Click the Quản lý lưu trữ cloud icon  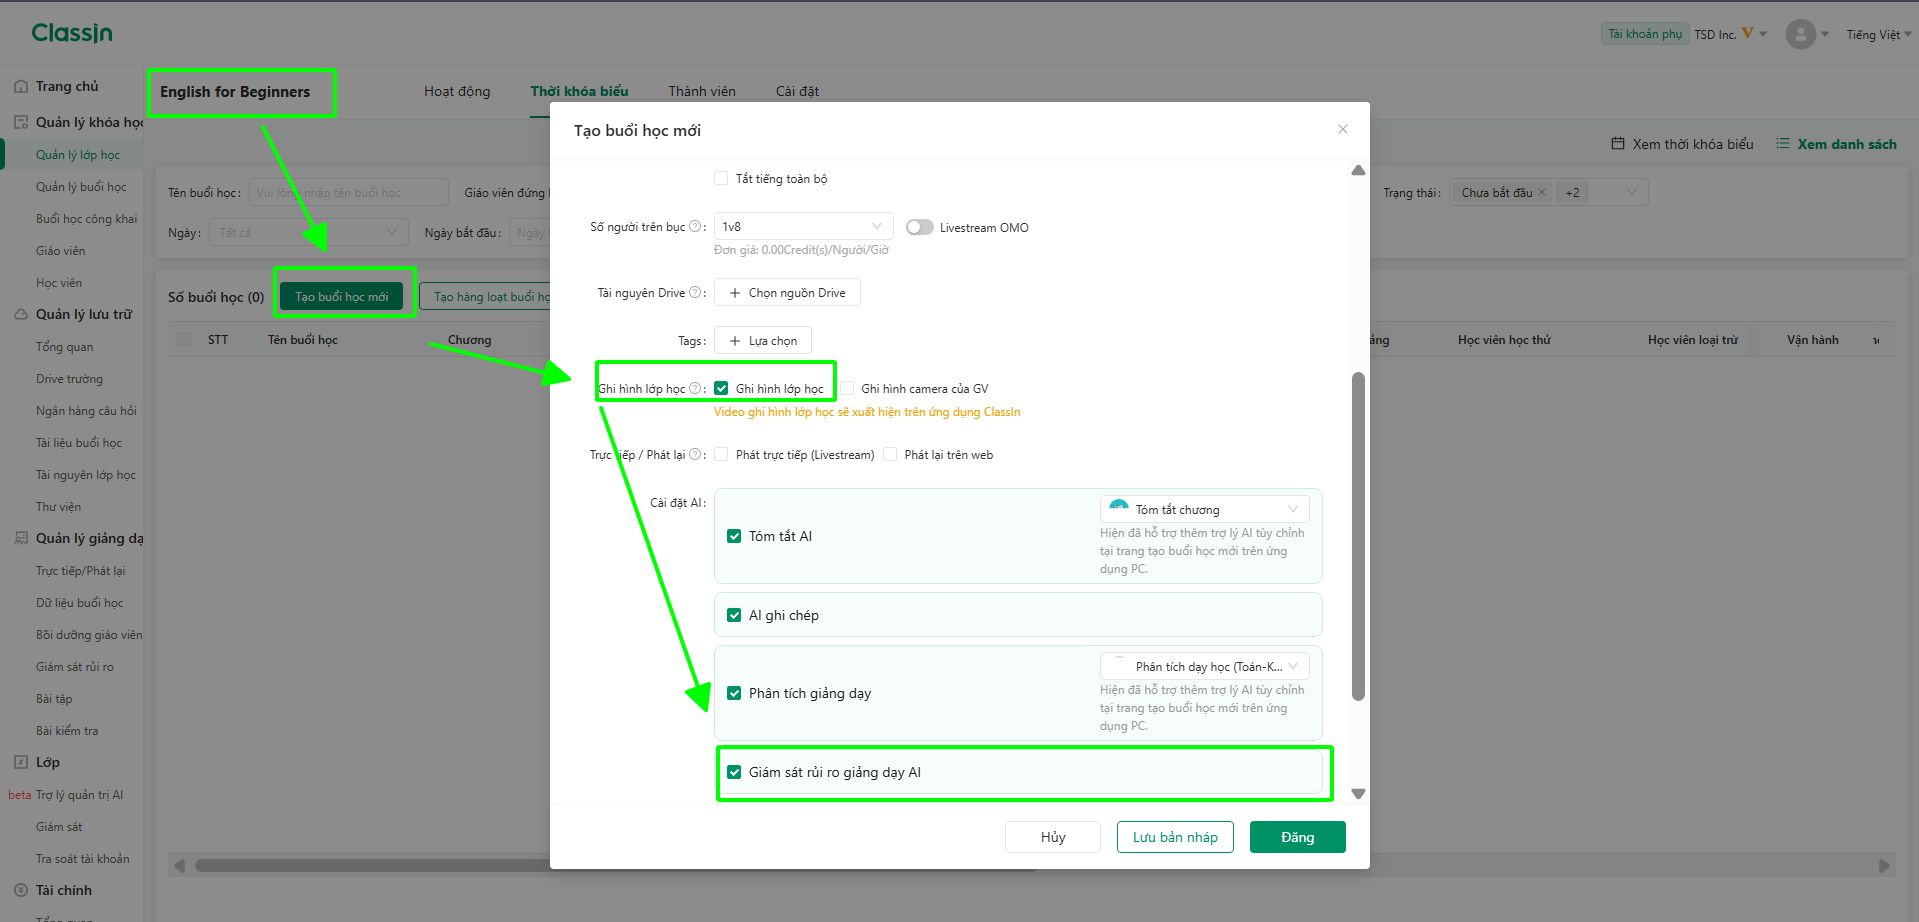21,315
